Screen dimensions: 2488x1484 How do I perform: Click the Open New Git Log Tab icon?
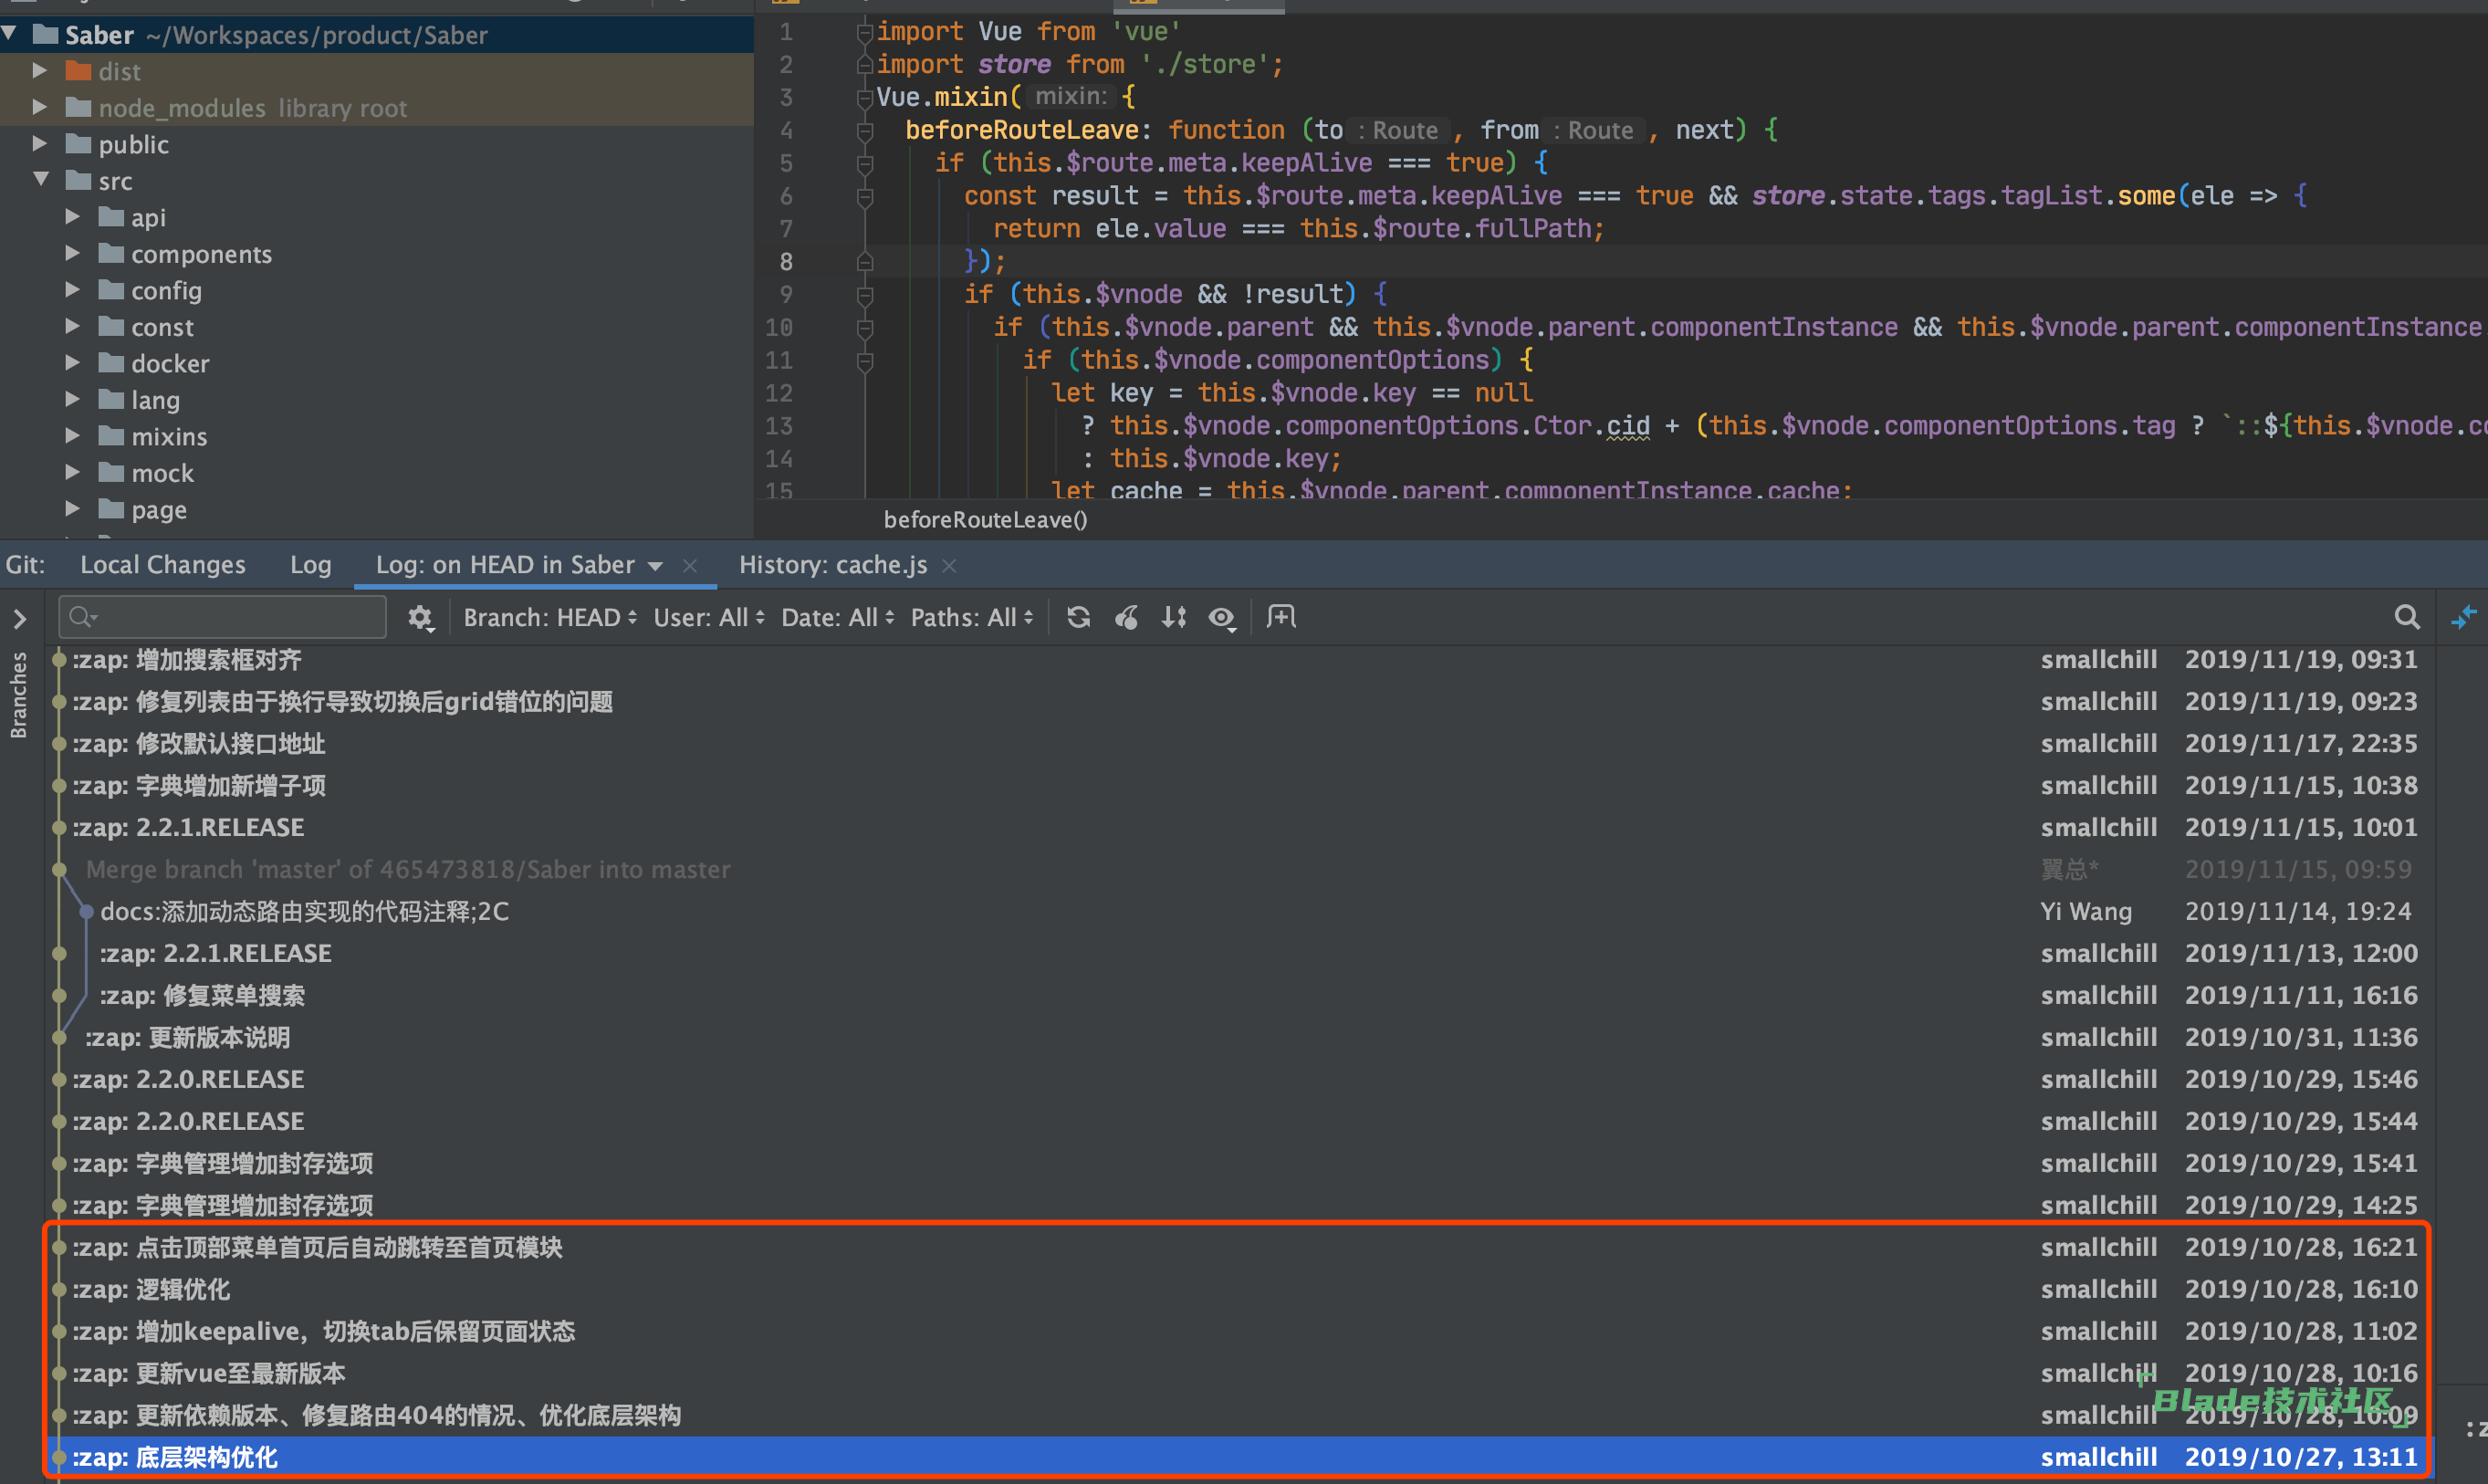click(1281, 617)
